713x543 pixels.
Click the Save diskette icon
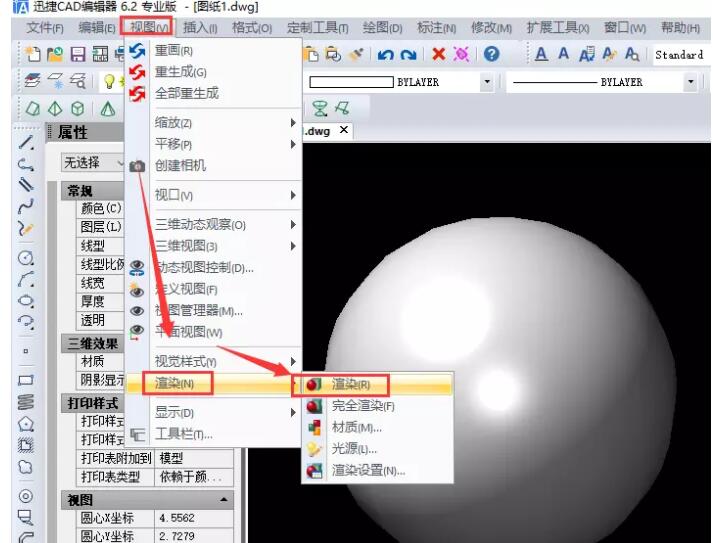click(x=78, y=55)
